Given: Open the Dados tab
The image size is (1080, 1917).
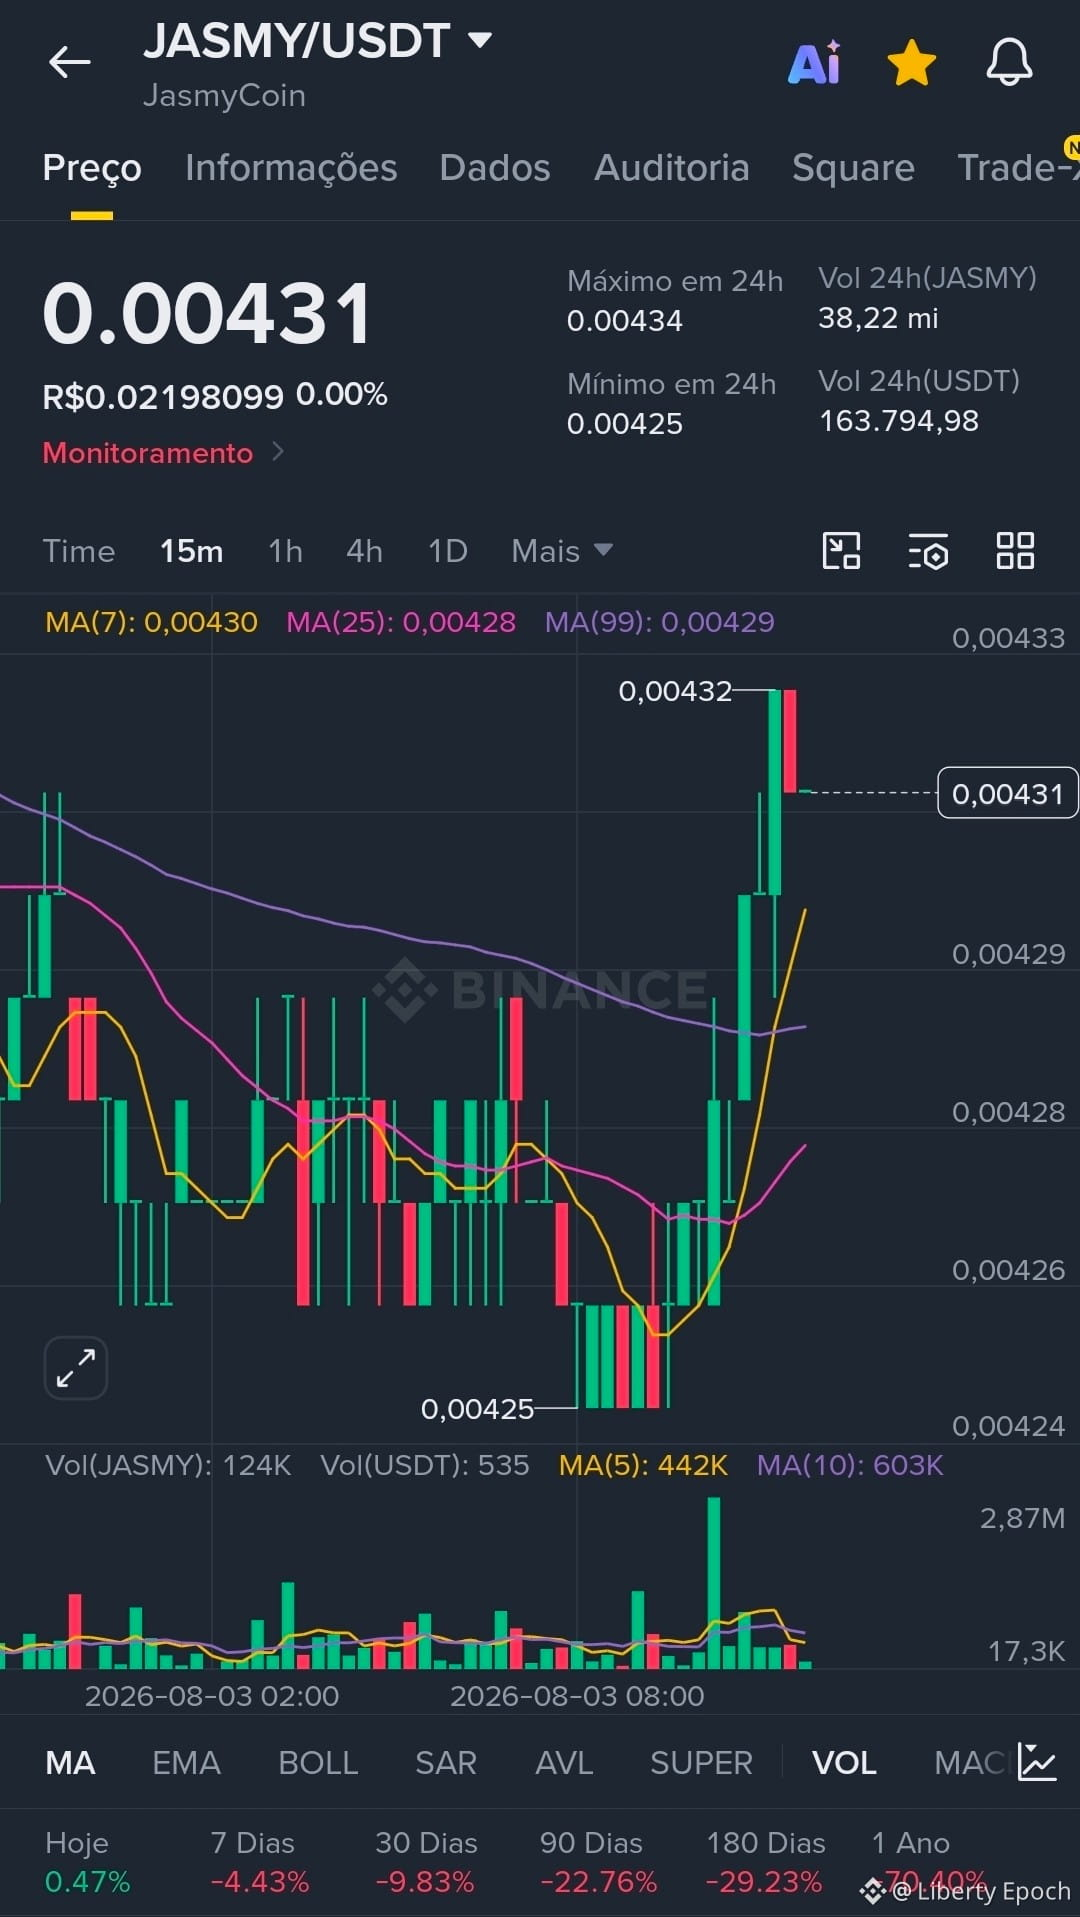Looking at the screenshot, I should tap(495, 168).
